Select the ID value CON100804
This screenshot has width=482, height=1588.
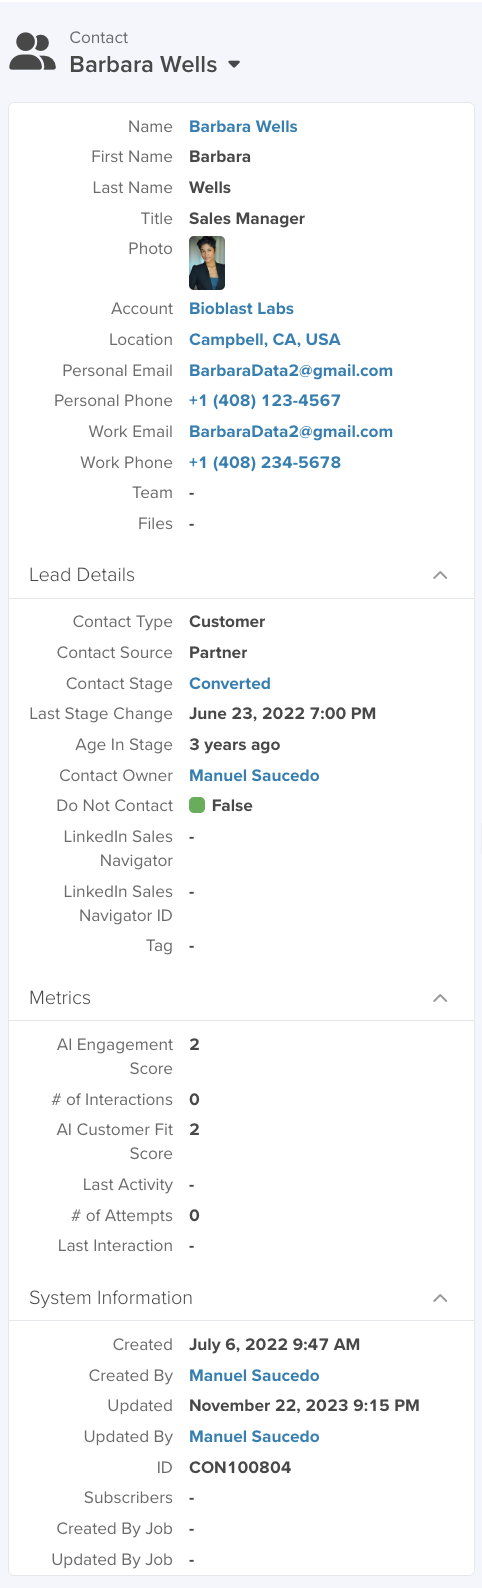[240, 1468]
